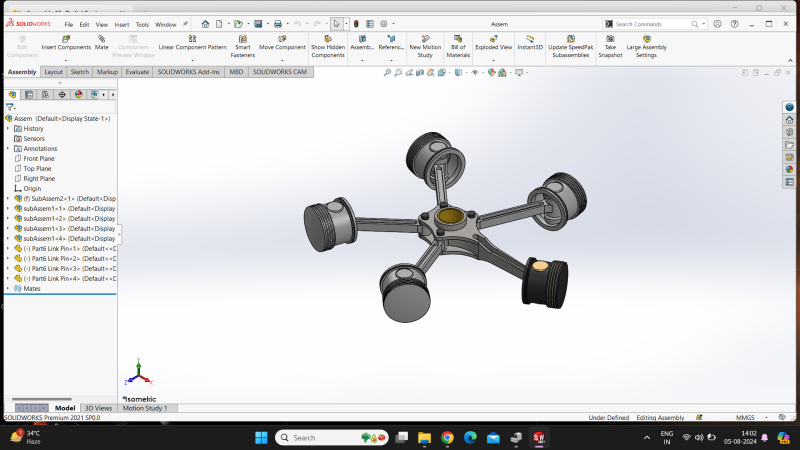Open the View menu
Screen dimensions: 800x450
pyautogui.click(x=102, y=24)
